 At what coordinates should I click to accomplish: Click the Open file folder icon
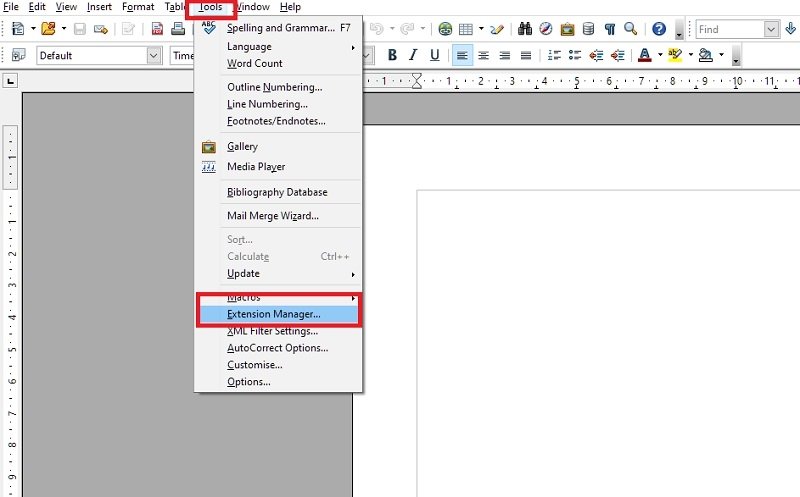click(48, 29)
